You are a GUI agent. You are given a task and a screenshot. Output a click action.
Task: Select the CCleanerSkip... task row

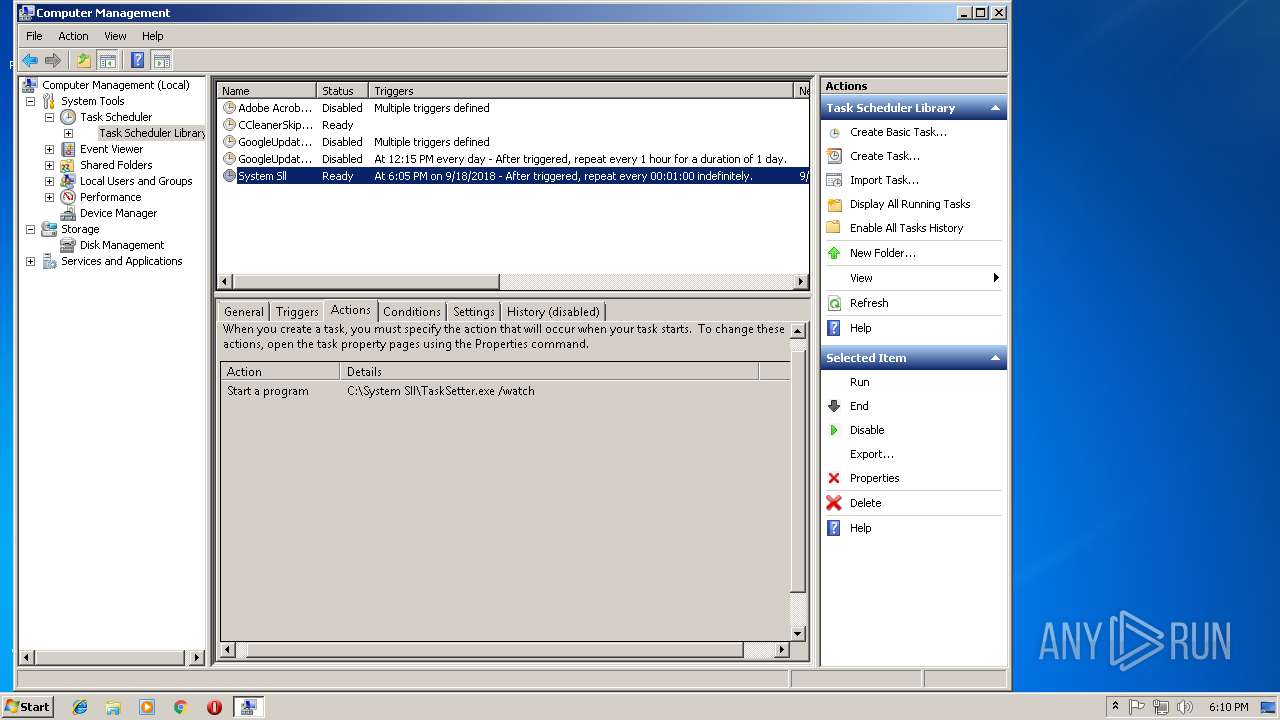tap(513, 125)
